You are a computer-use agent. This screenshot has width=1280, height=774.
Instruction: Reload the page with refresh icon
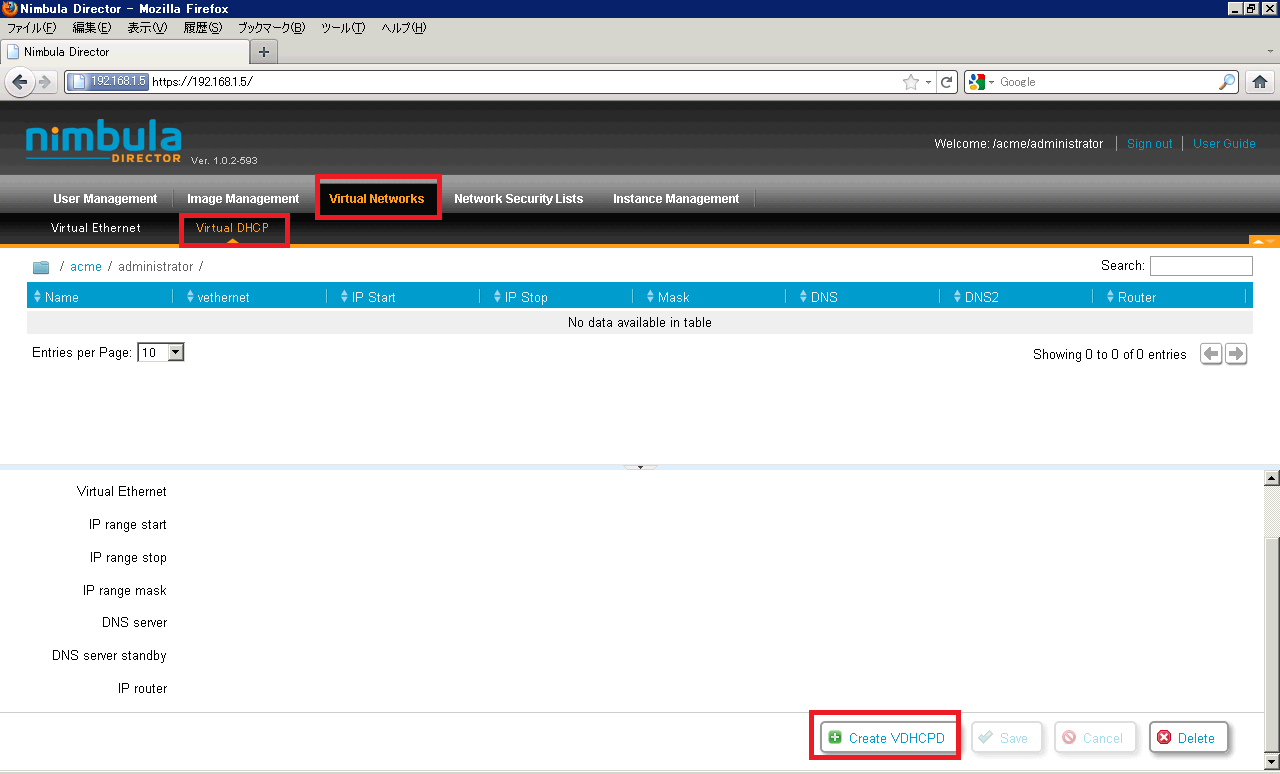click(948, 82)
